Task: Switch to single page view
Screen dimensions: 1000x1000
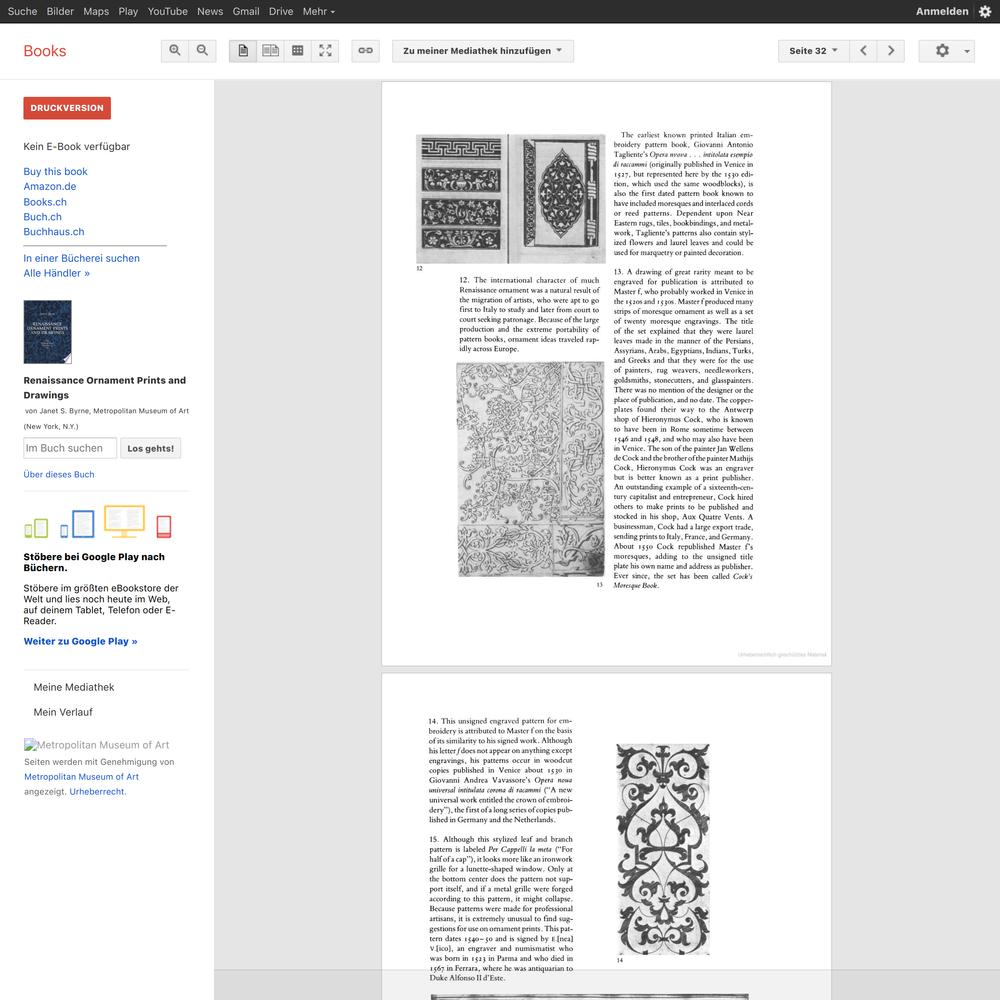Action: (x=243, y=51)
